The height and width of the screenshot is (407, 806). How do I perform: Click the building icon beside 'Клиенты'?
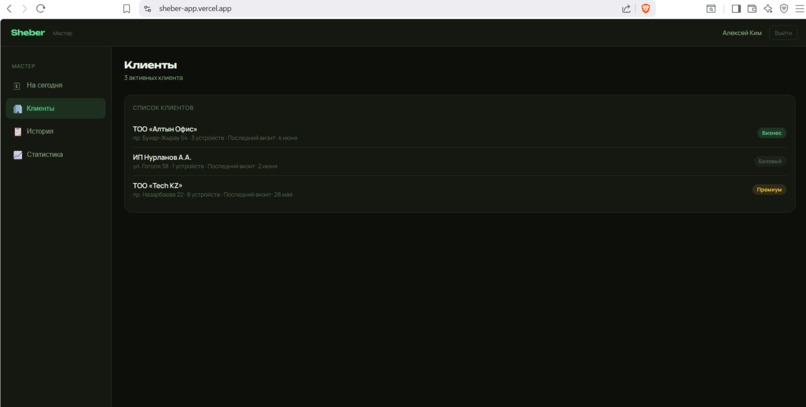click(x=17, y=109)
